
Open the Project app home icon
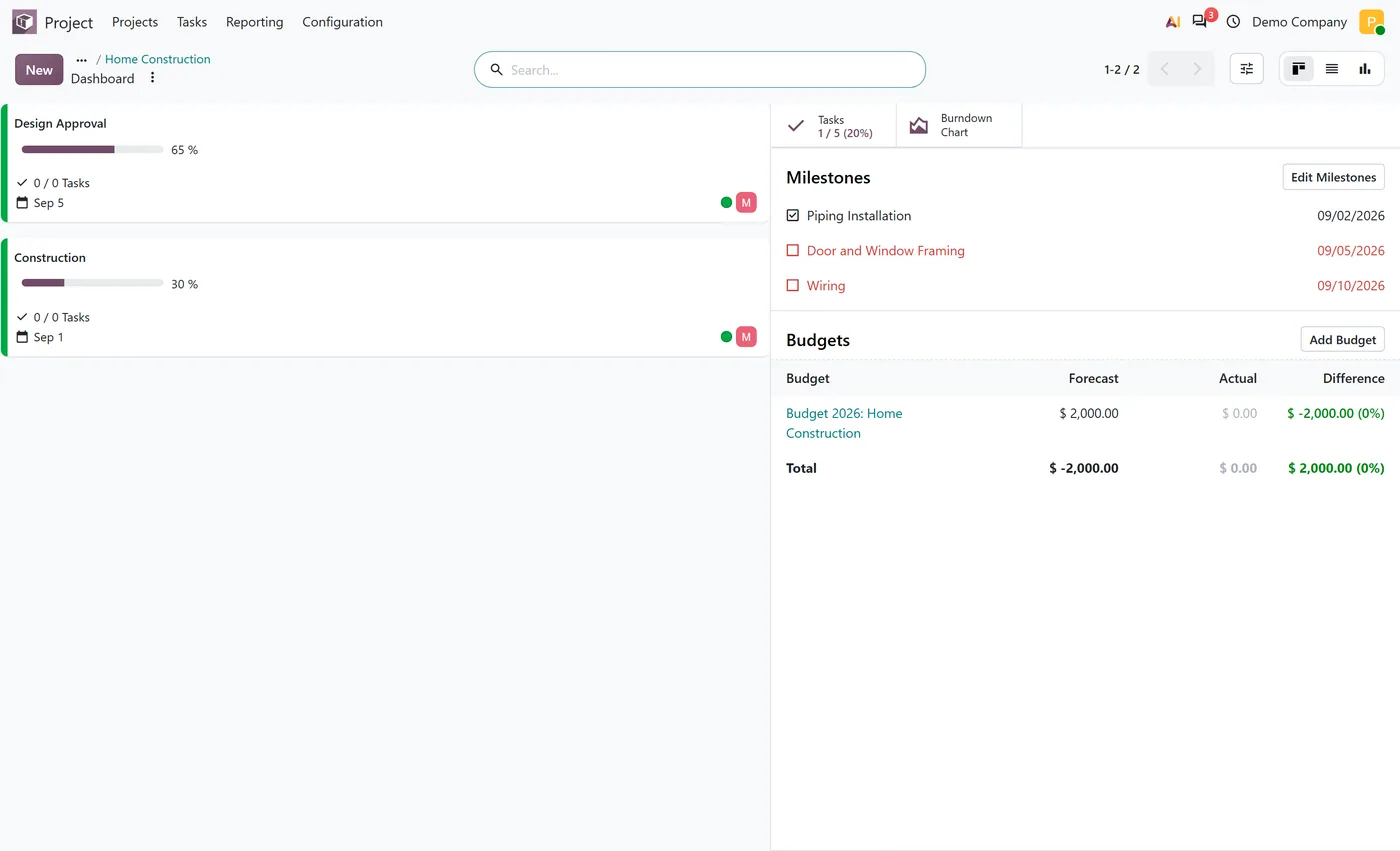[24, 22]
